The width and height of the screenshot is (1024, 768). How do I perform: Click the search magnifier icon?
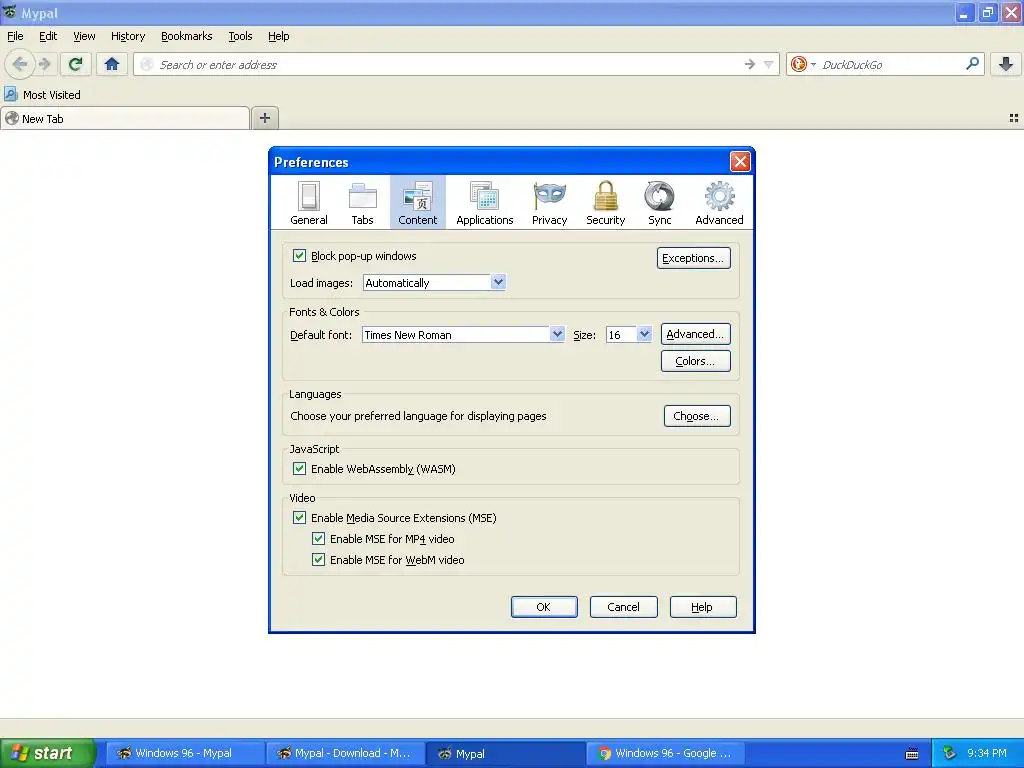972,64
